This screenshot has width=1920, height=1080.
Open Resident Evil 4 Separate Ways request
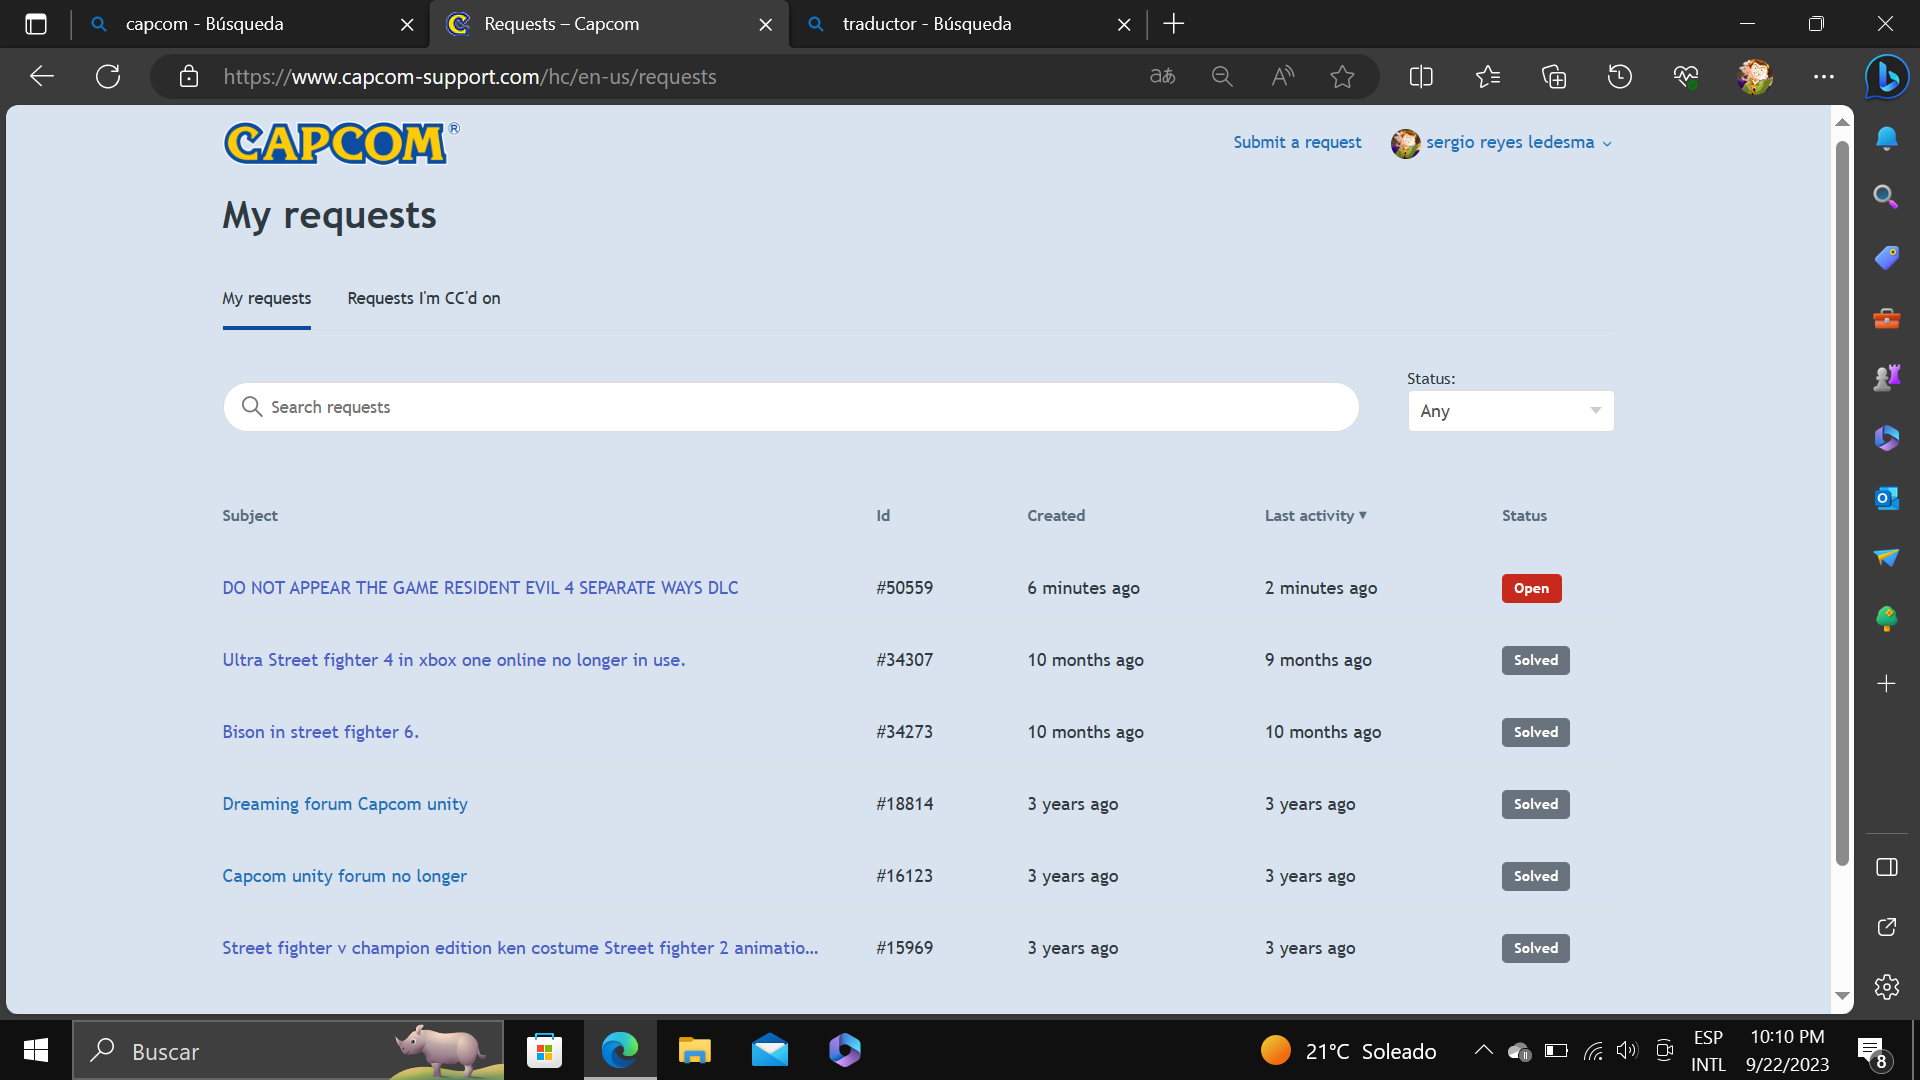[480, 588]
